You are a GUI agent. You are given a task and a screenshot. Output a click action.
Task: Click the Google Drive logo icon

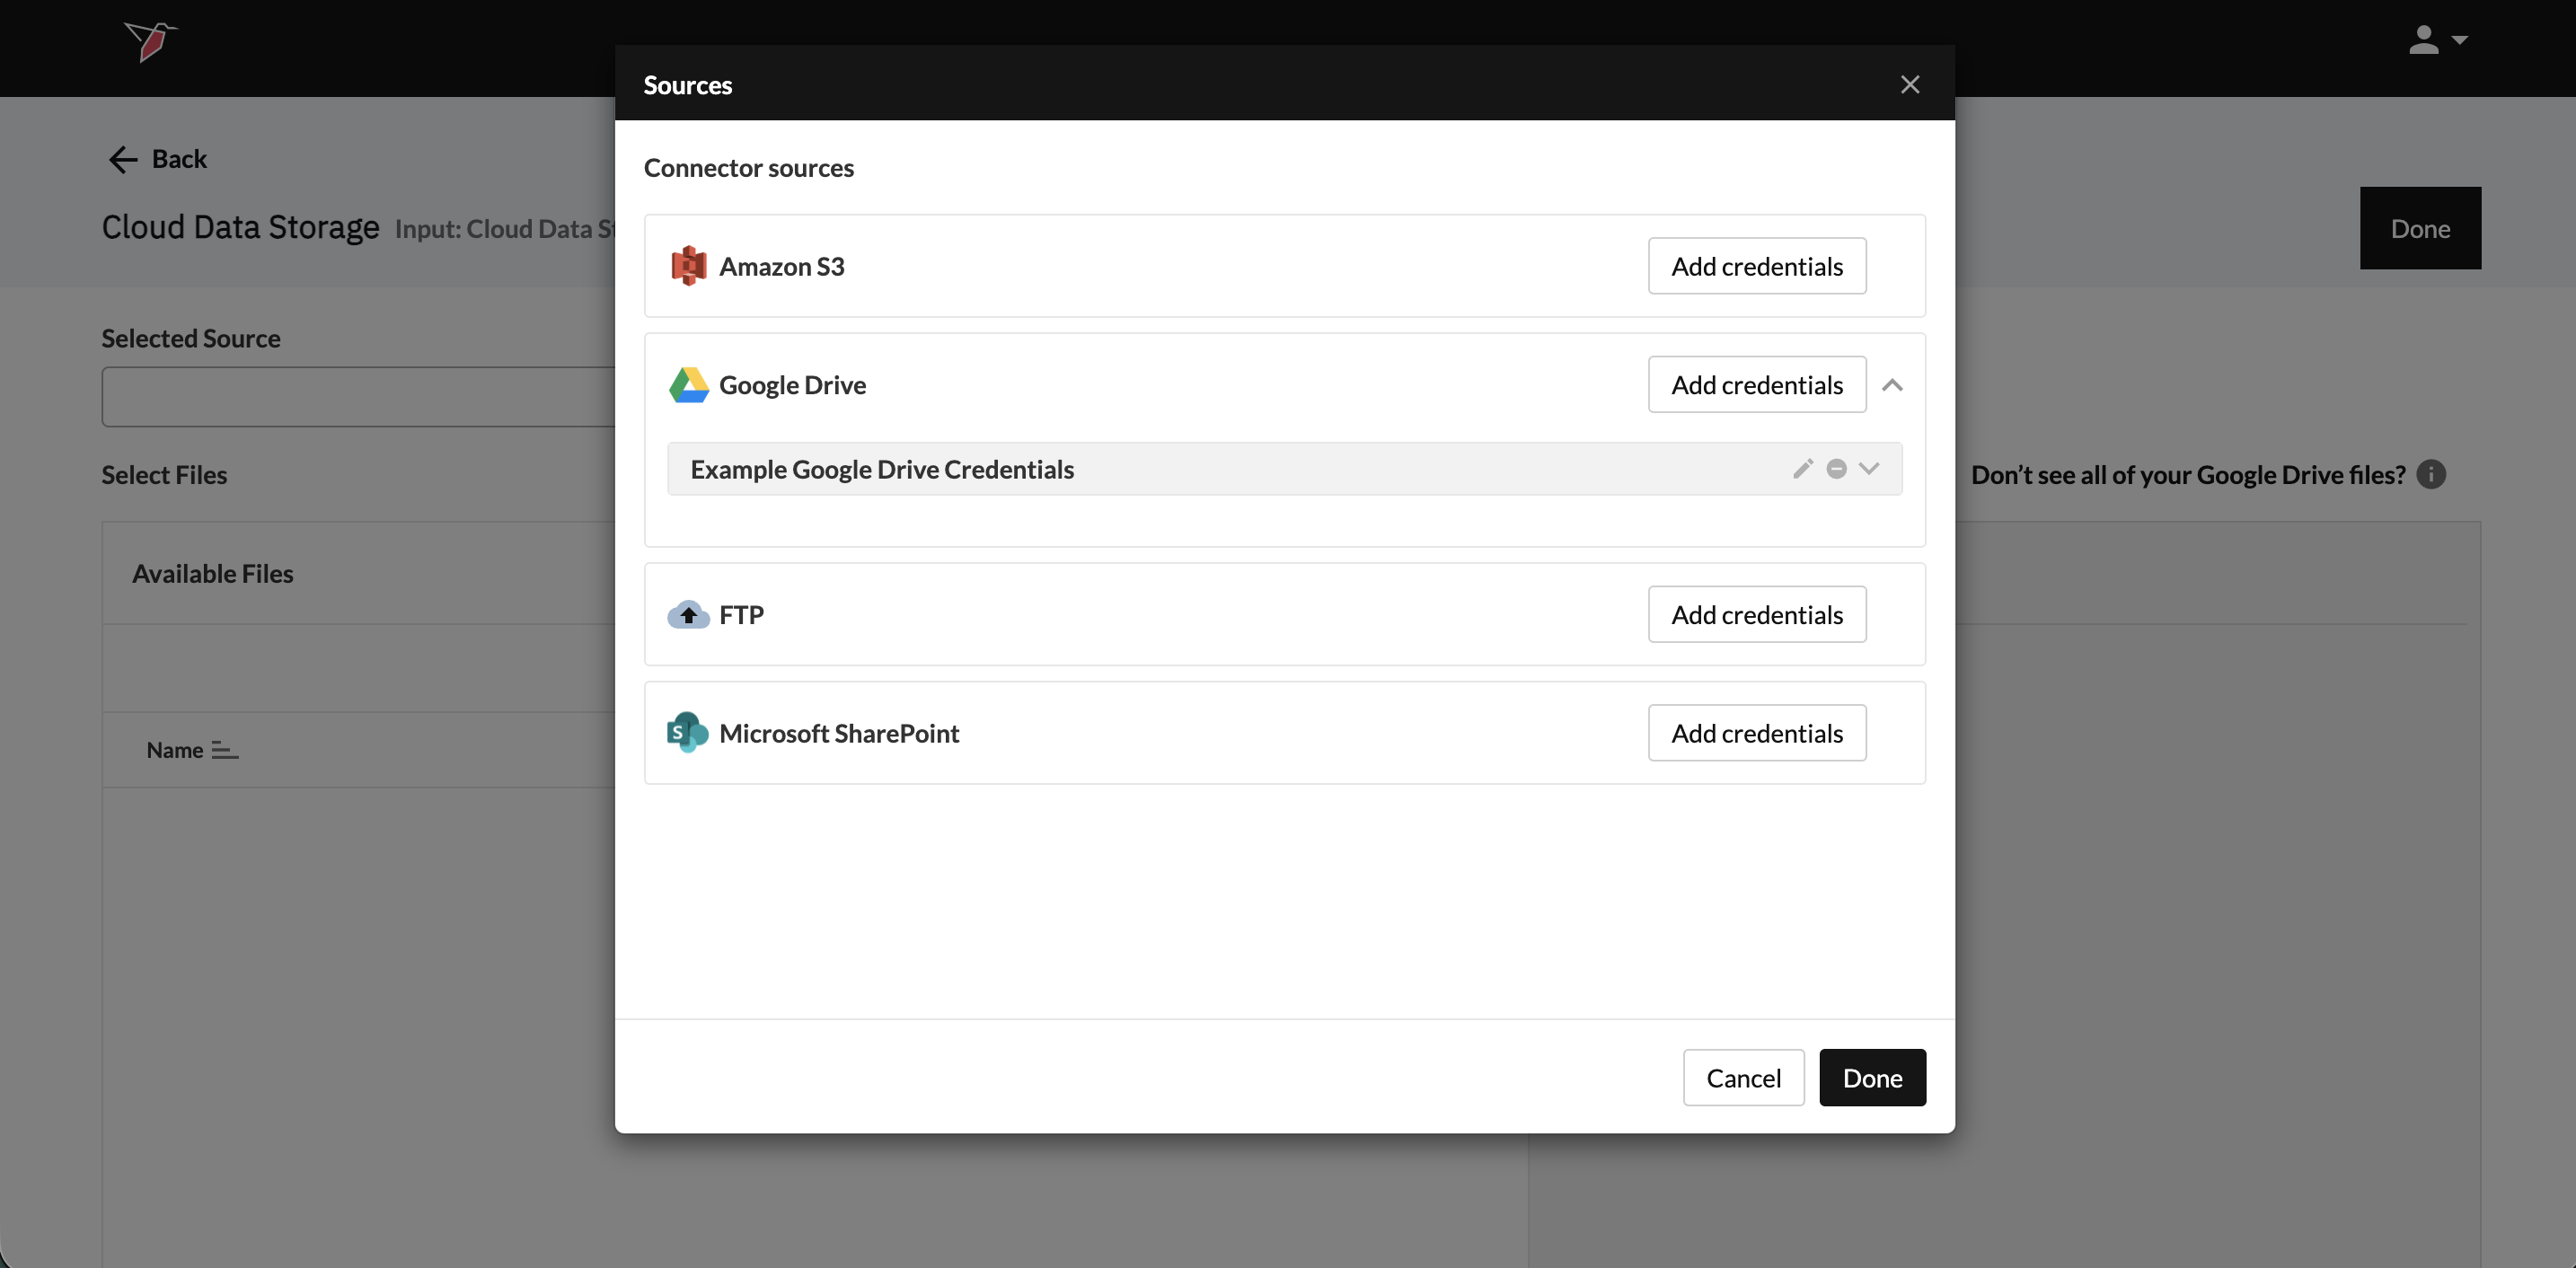[x=688, y=385]
